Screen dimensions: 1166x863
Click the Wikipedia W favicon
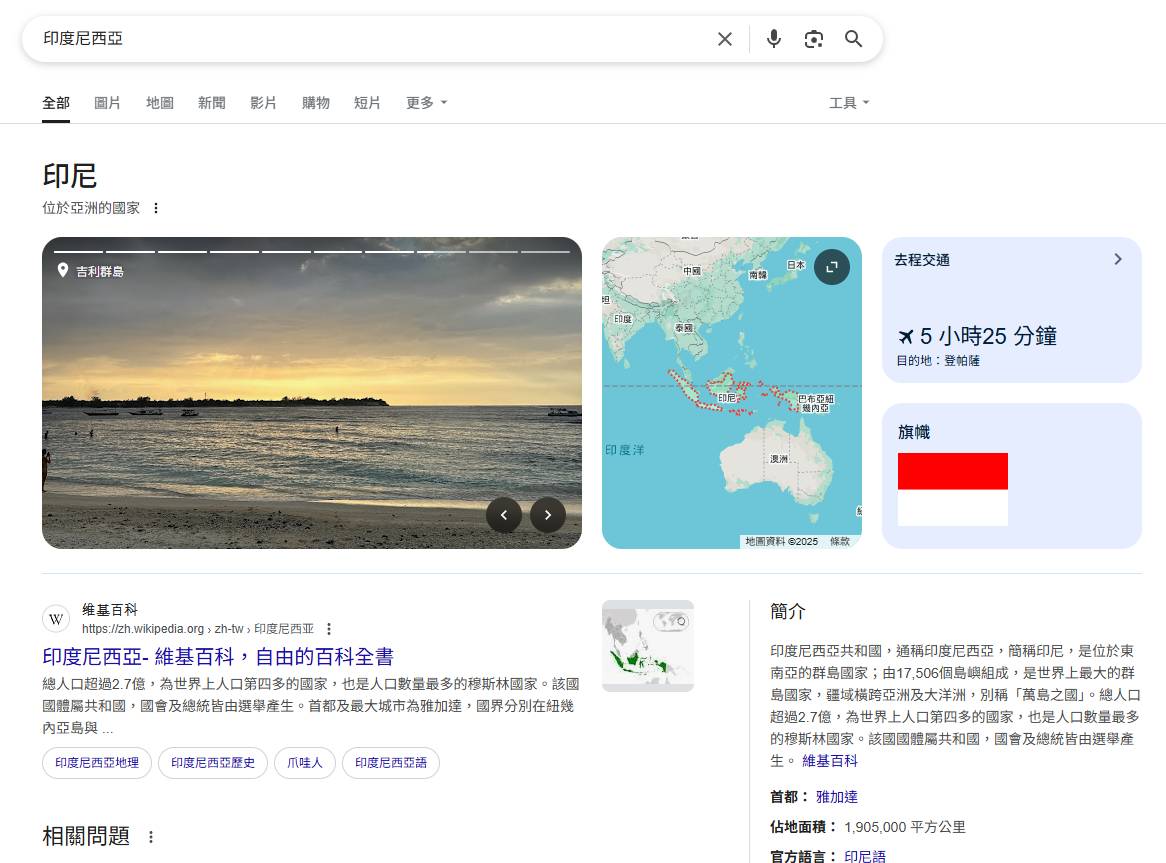(56, 618)
